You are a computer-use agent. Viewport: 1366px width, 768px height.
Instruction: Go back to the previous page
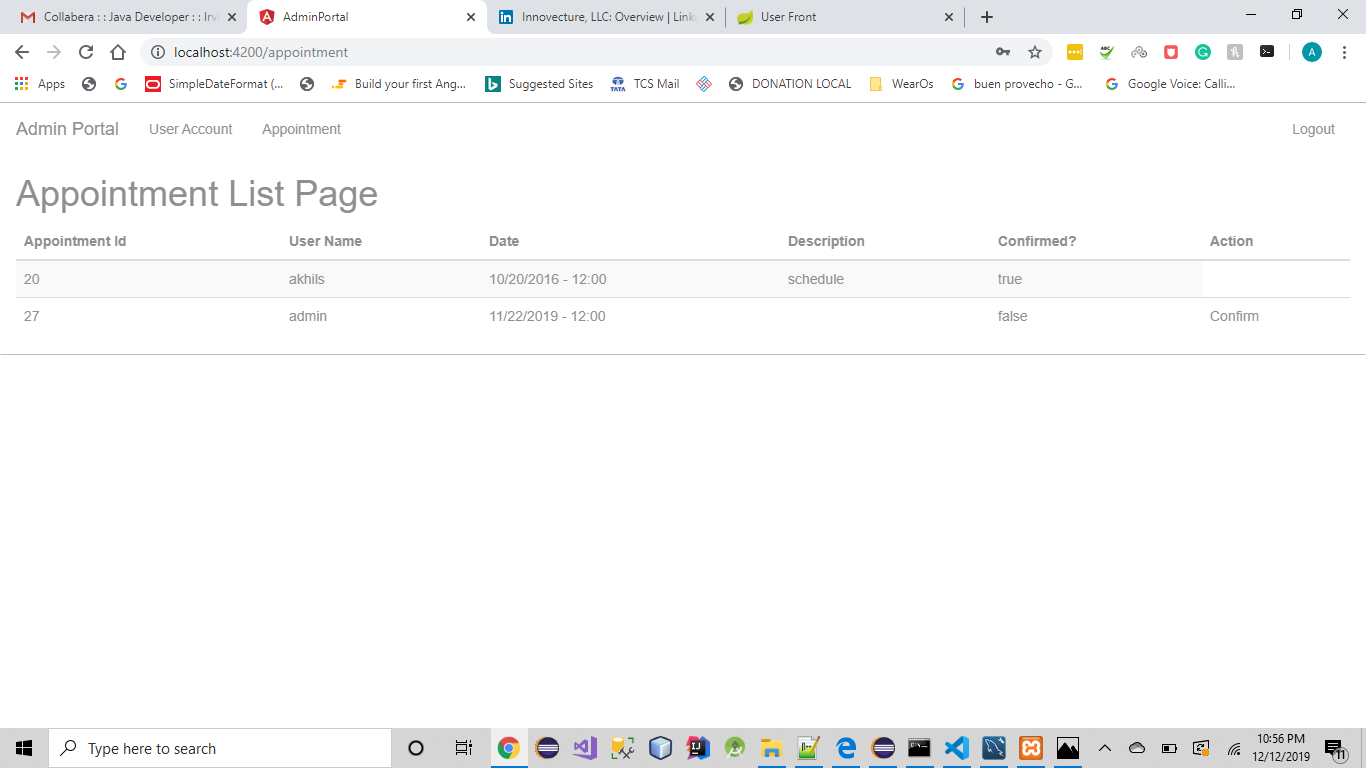coord(22,52)
